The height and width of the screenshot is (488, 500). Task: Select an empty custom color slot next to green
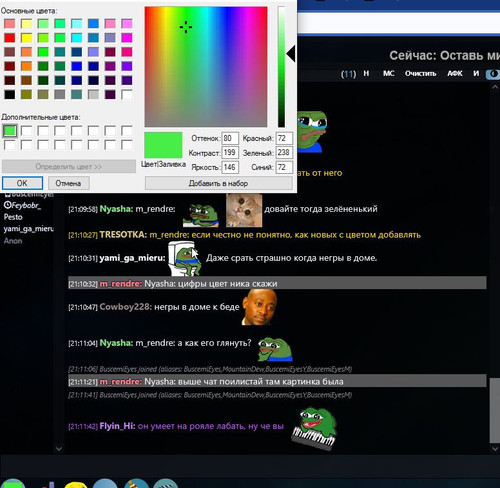26,130
